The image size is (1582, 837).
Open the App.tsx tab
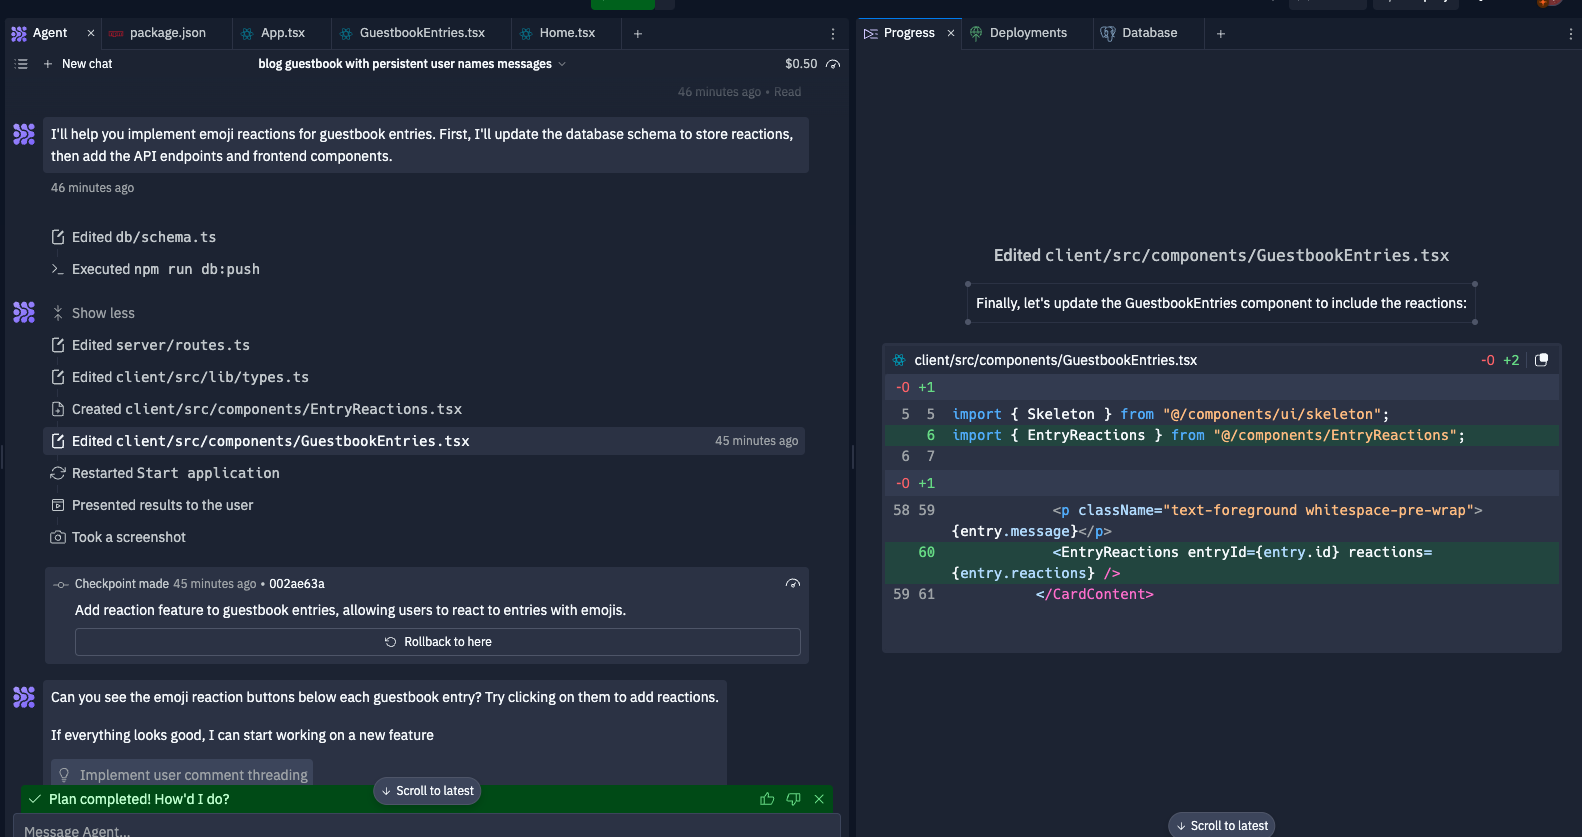click(282, 33)
